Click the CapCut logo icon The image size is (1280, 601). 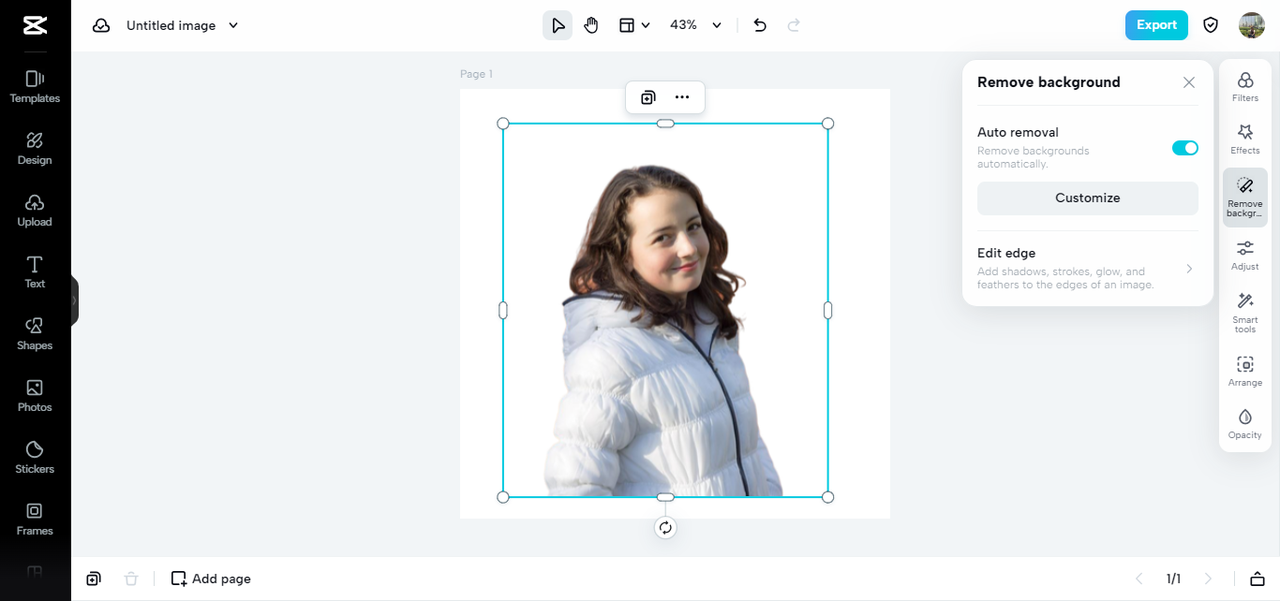coord(35,25)
